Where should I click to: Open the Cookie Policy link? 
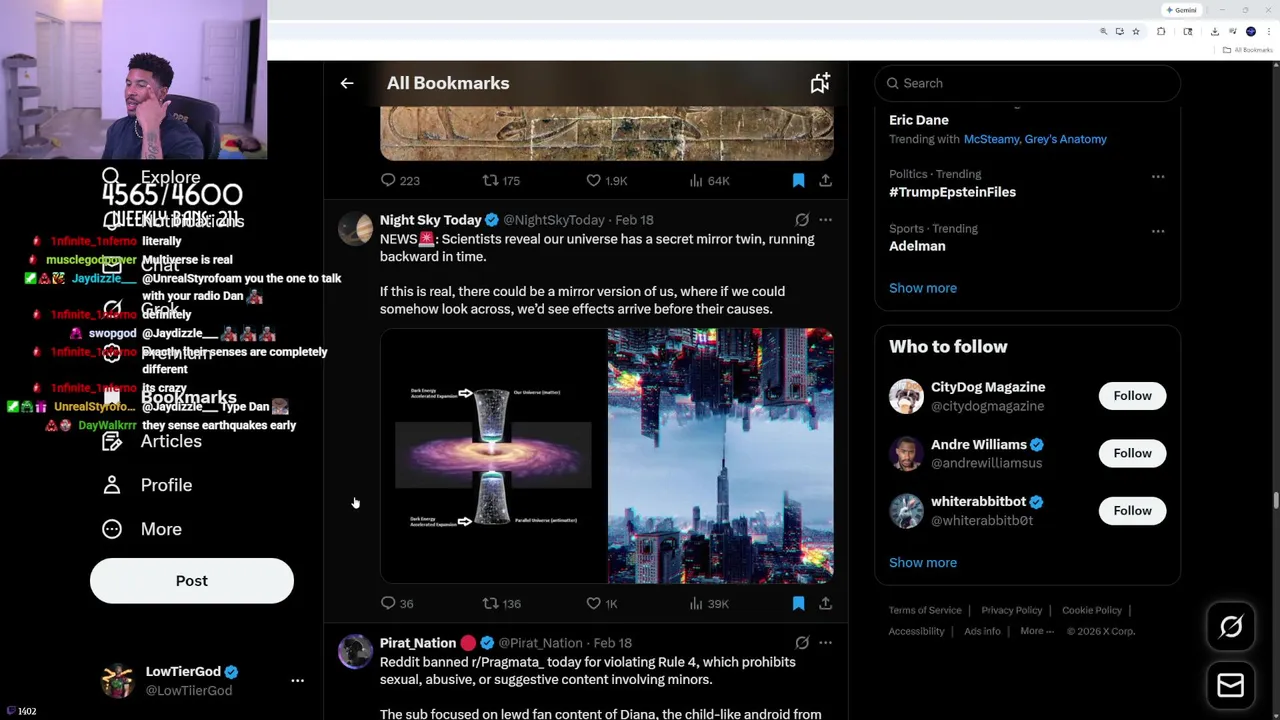pyautogui.click(x=1092, y=610)
